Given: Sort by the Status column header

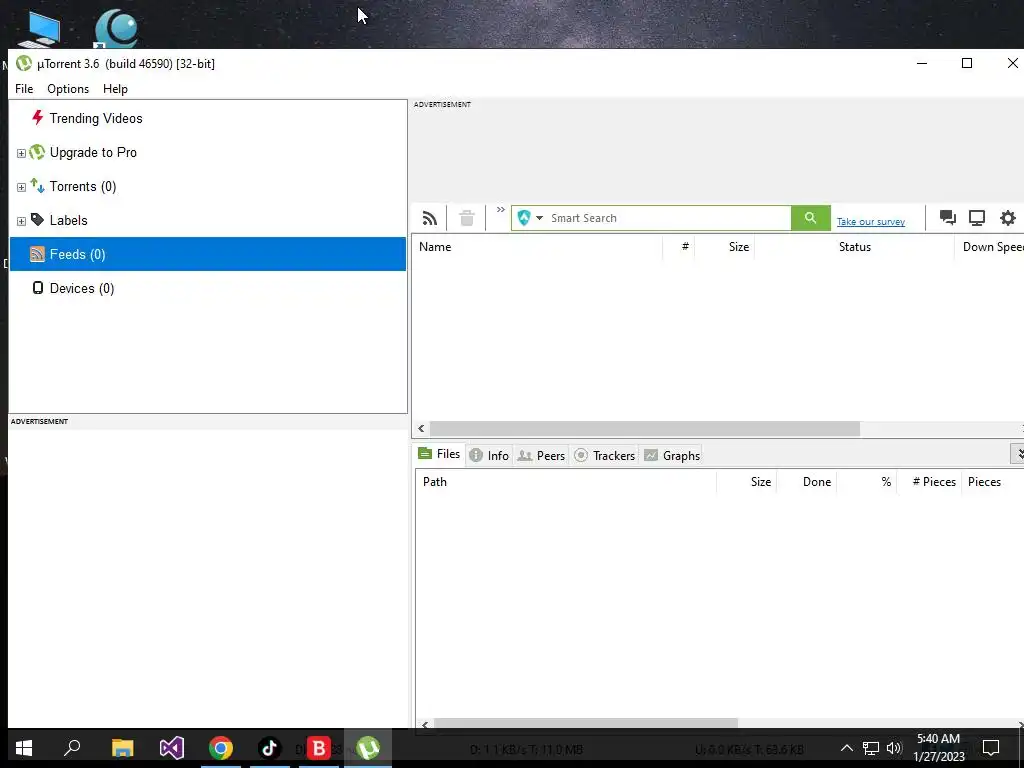Looking at the screenshot, I should tap(854, 247).
